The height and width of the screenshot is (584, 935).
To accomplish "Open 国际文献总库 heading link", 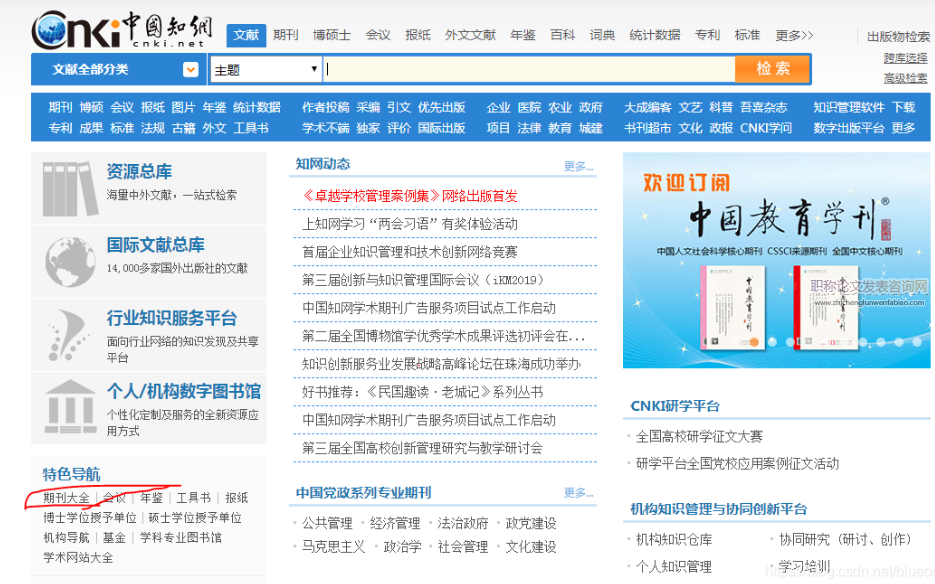I will pyautogui.click(x=156, y=245).
